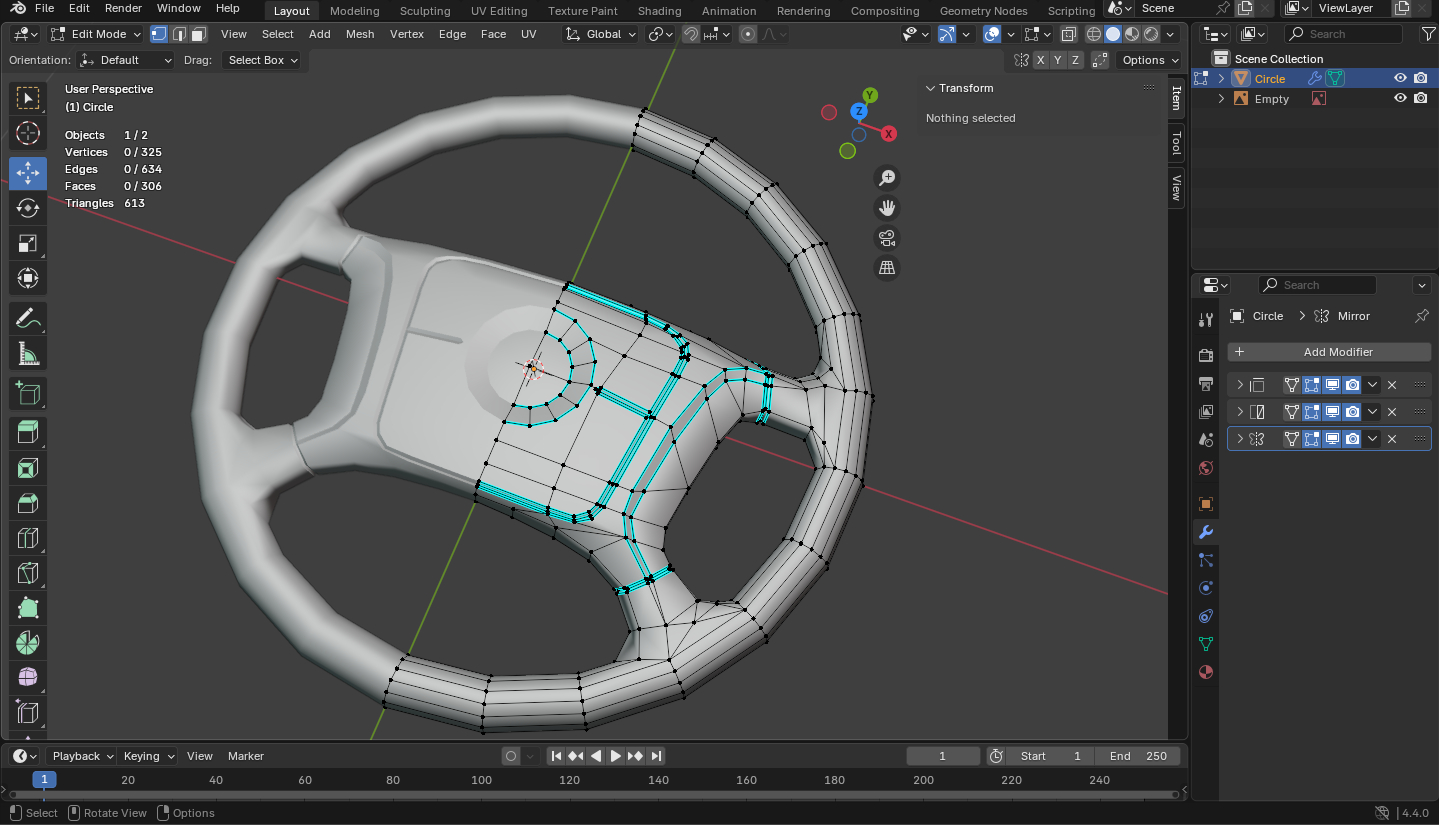
Task: Select the Cursor tool in toolbar
Action: (x=28, y=133)
